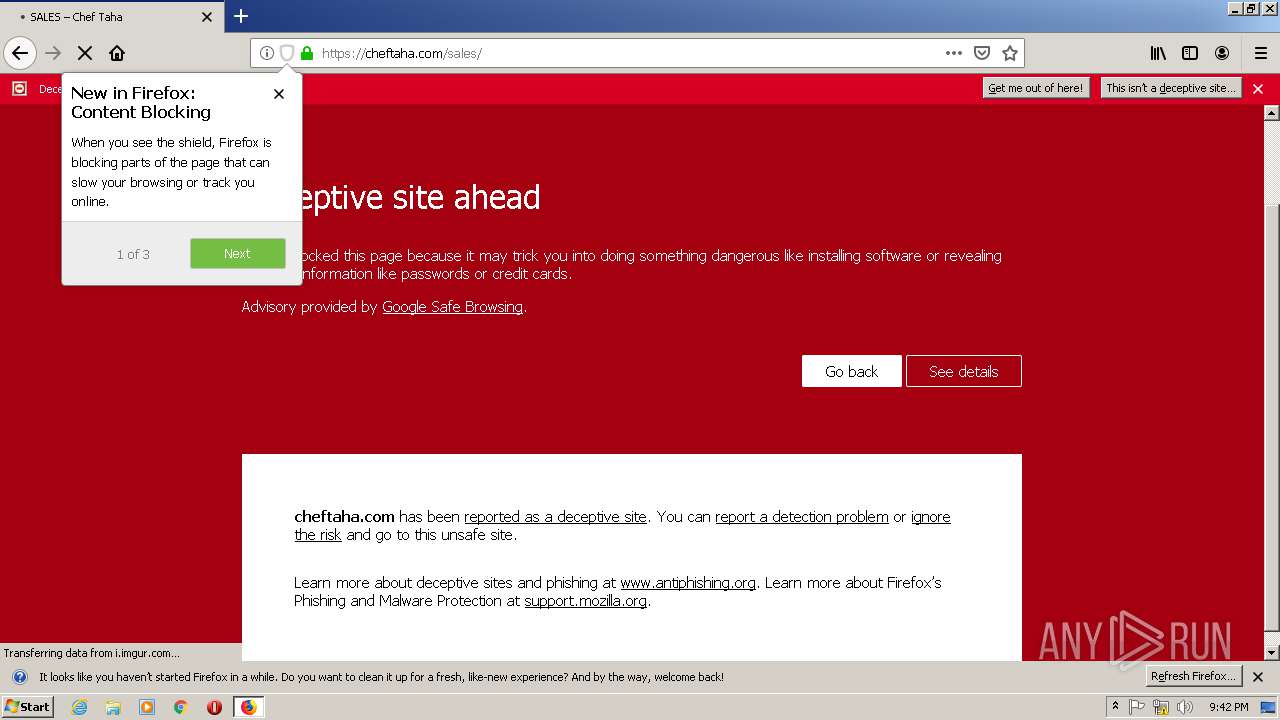Click scrollbar down arrow
The image size is (1280, 720).
1271,653
